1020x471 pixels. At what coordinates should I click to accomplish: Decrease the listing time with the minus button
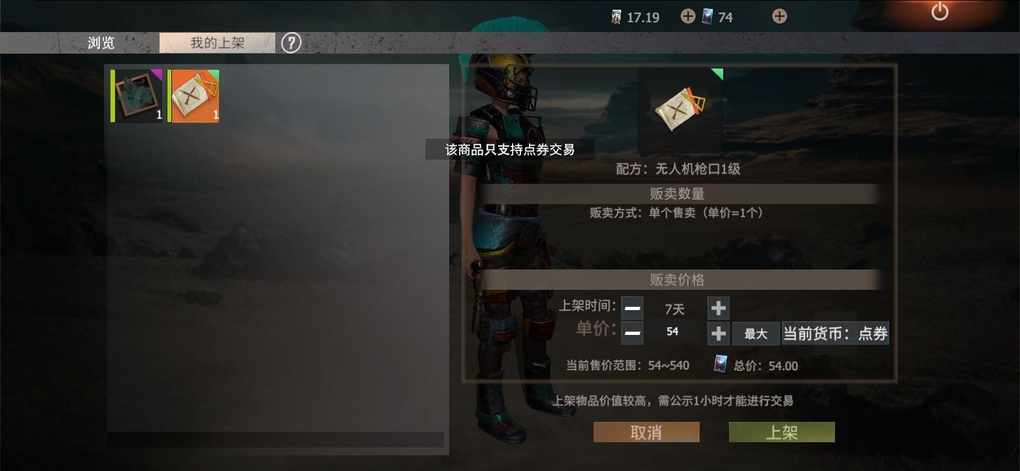(632, 308)
